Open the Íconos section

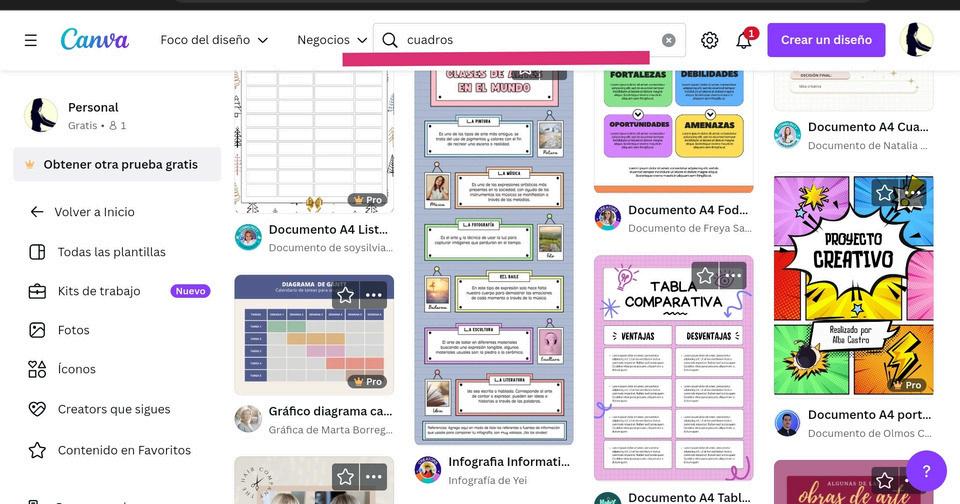click(77, 369)
